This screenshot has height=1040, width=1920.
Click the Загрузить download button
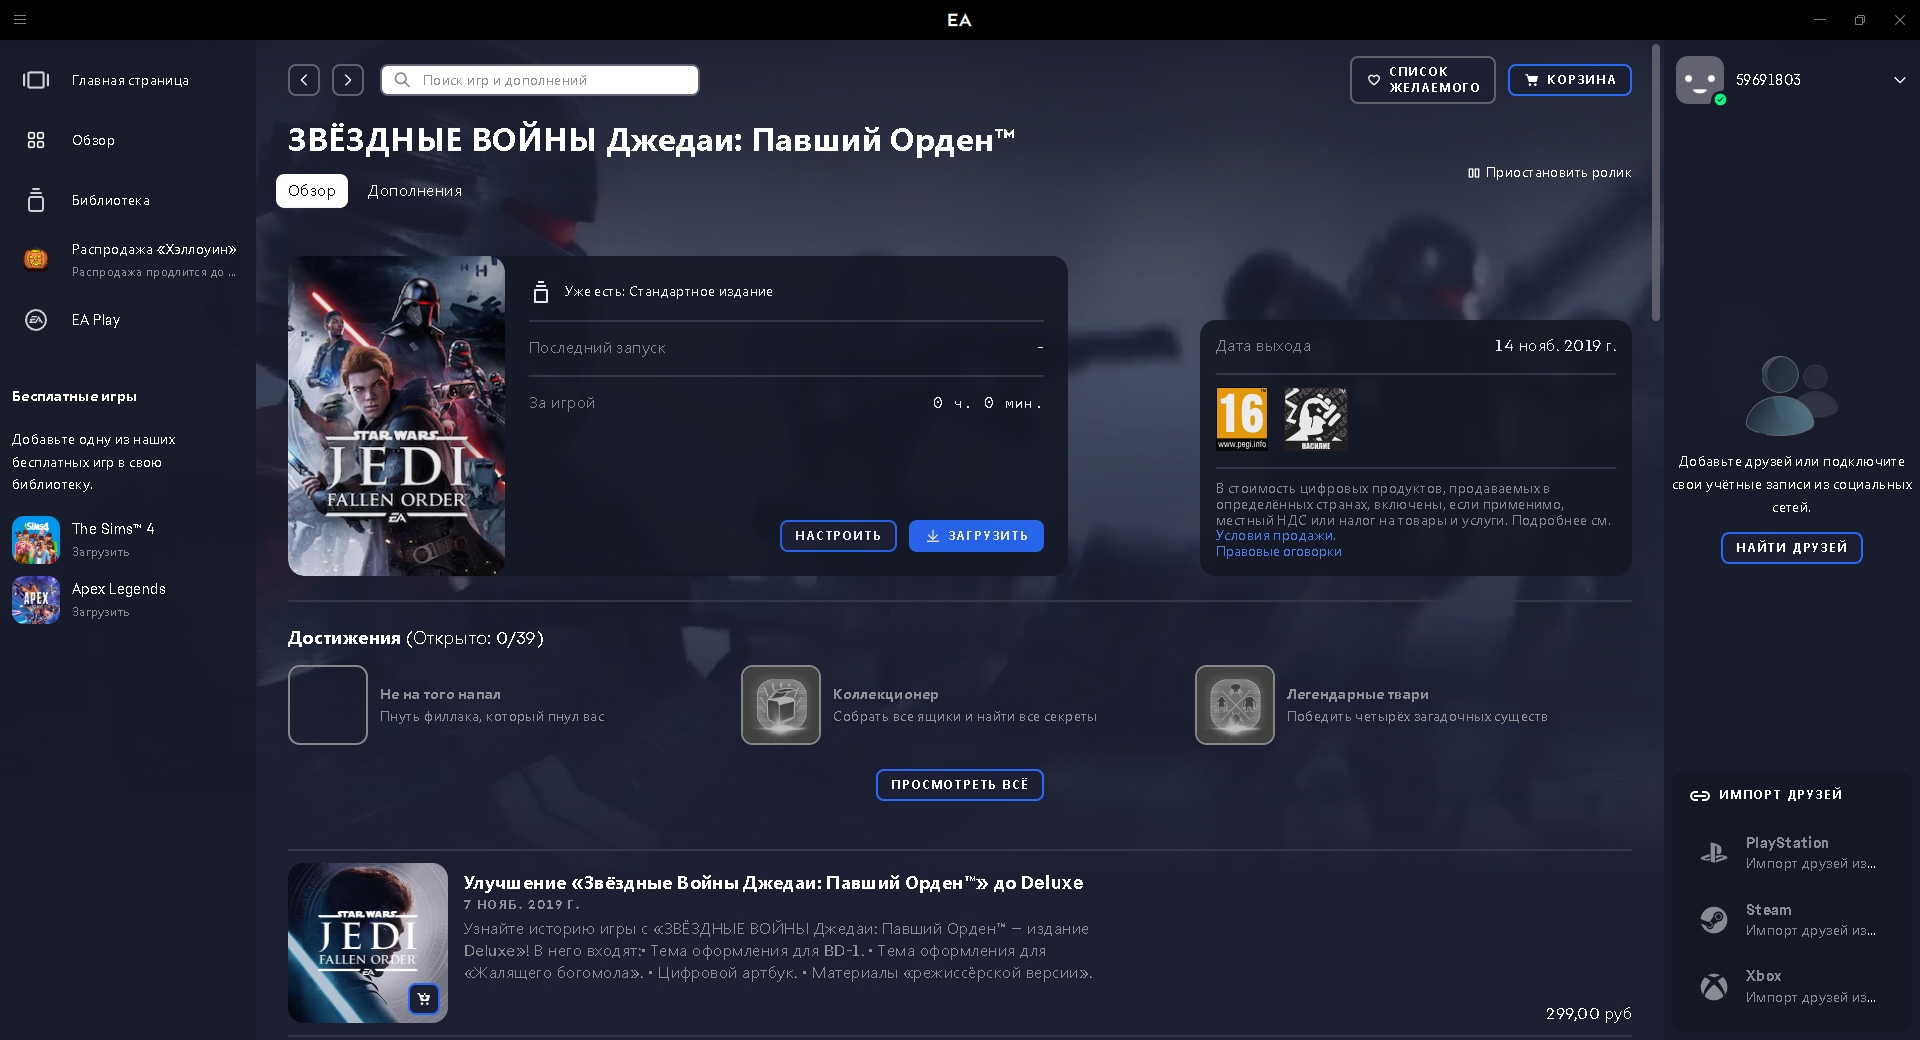tap(976, 536)
